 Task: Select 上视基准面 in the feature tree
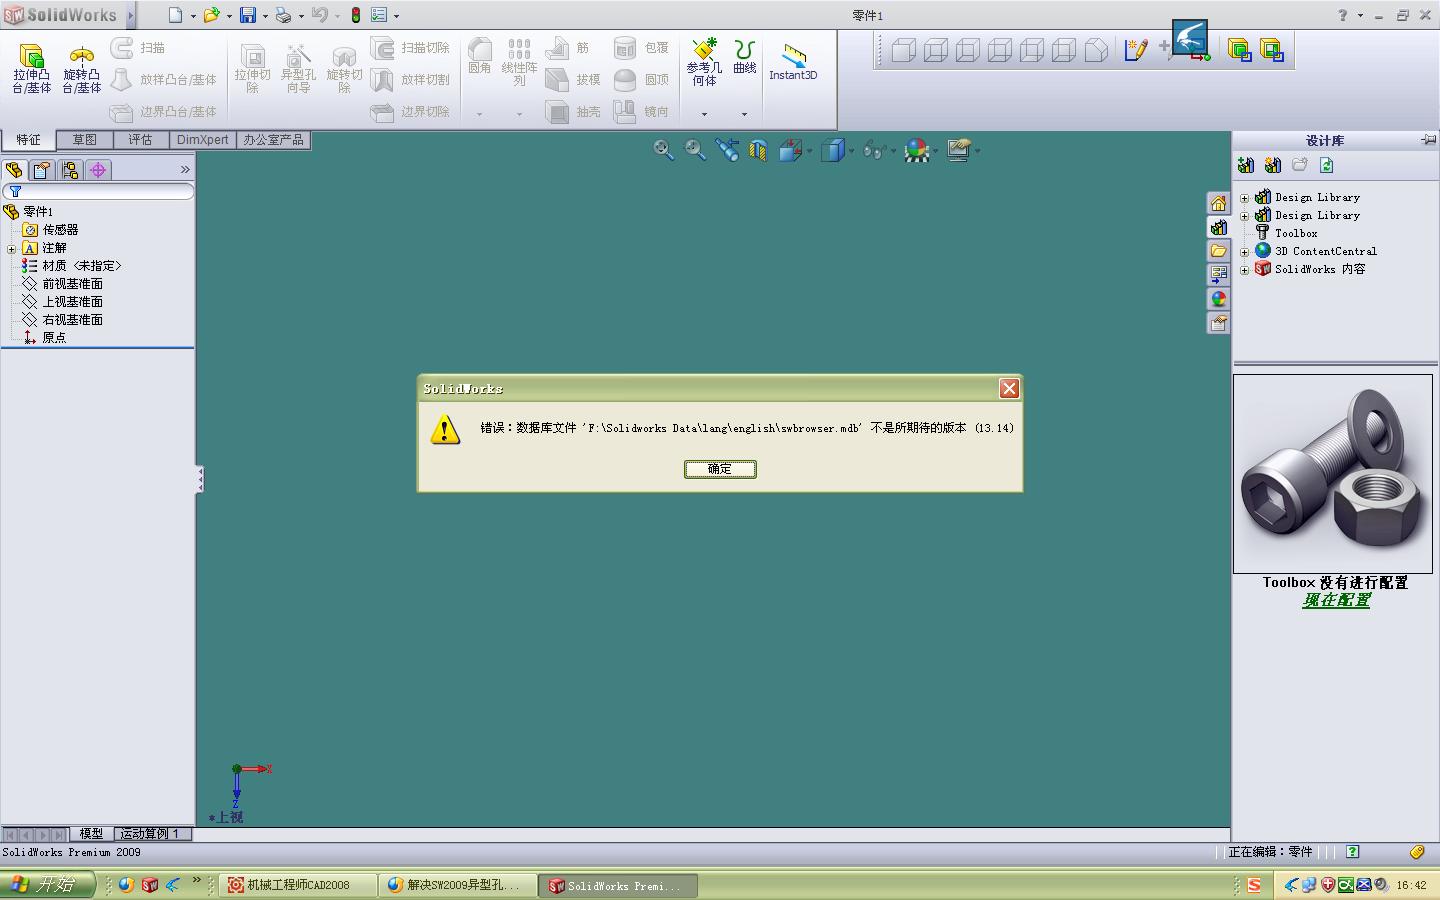tap(72, 302)
